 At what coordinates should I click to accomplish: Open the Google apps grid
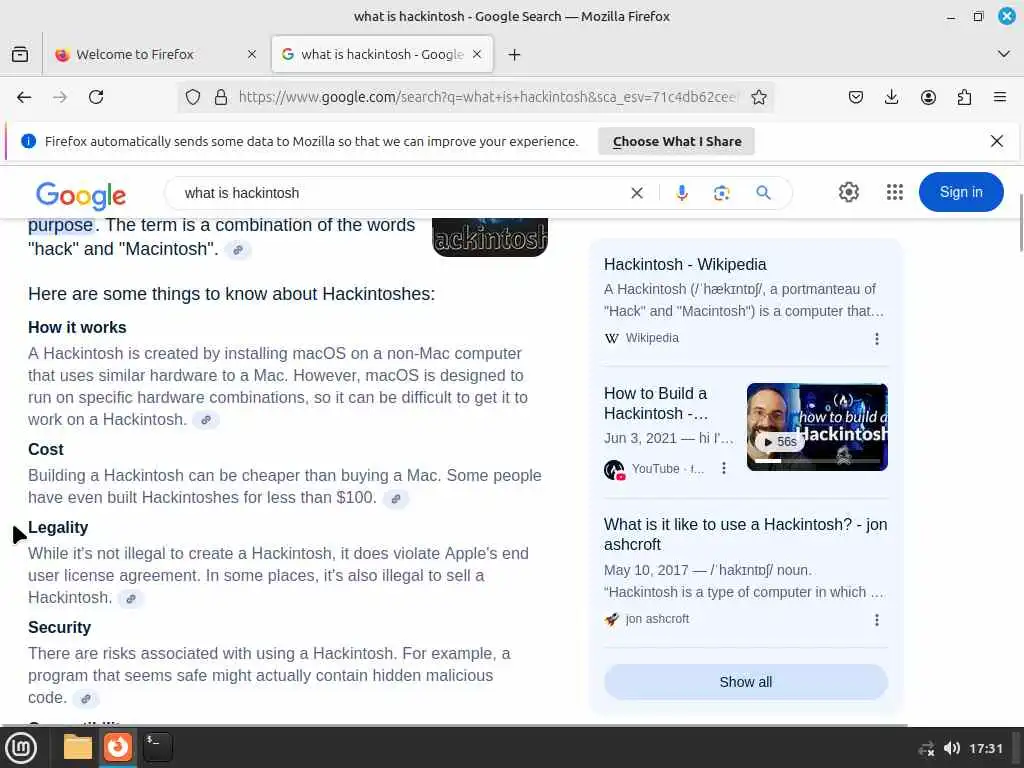[895, 192]
